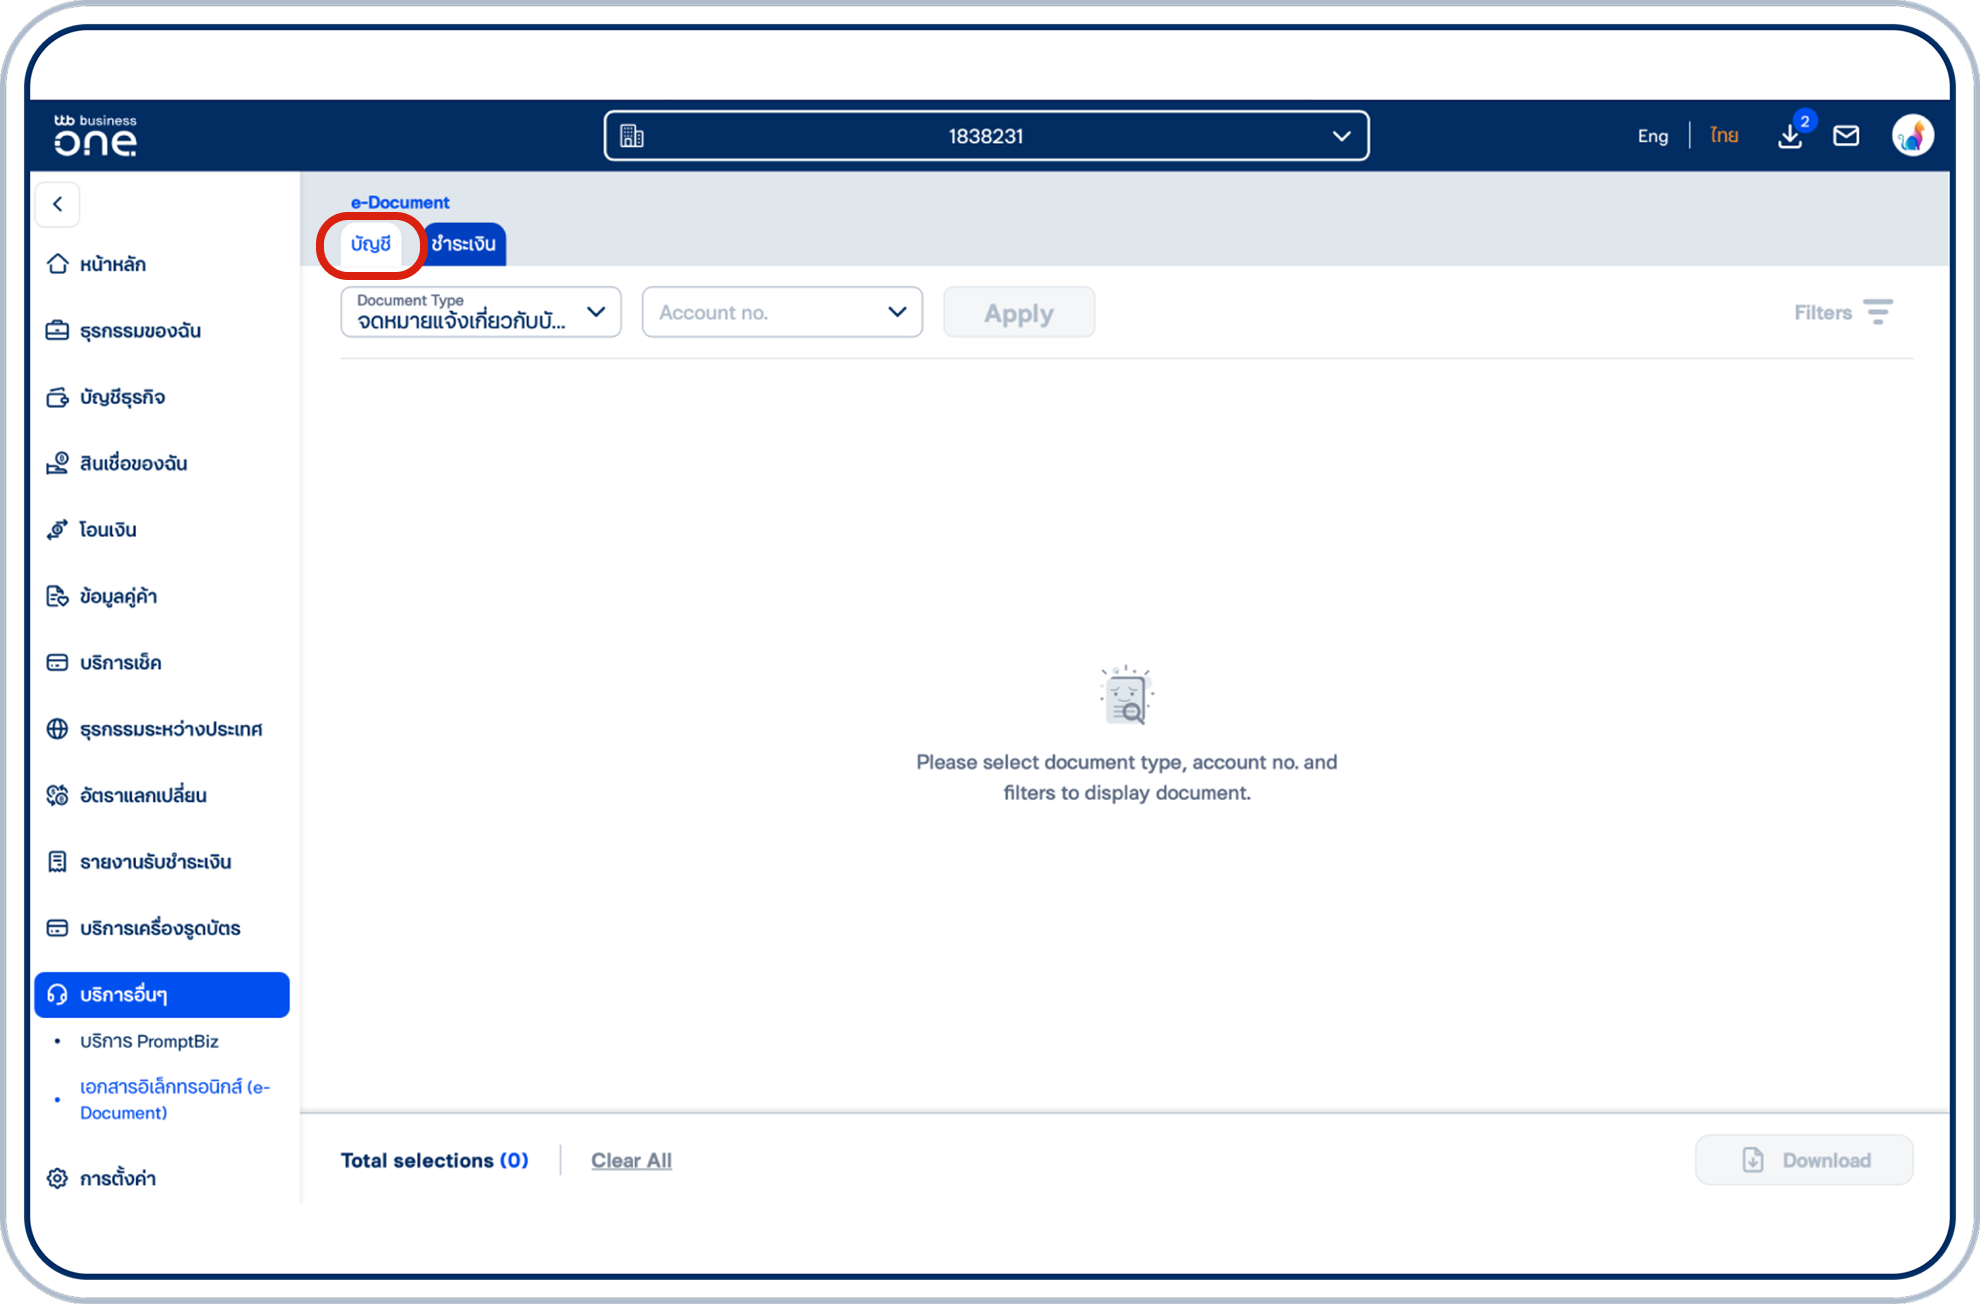
Task: Click the profile avatar at top right
Action: [x=1913, y=133]
